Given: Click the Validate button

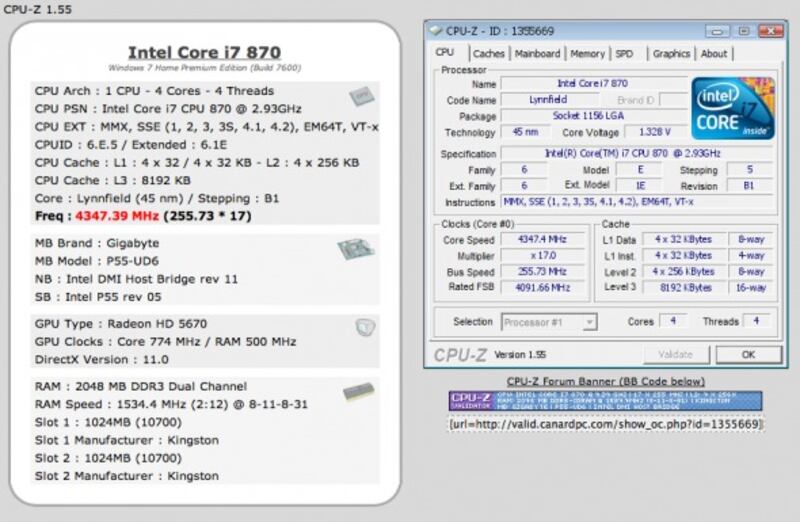Looking at the screenshot, I should pyautogui.click(x=676, y=355).
